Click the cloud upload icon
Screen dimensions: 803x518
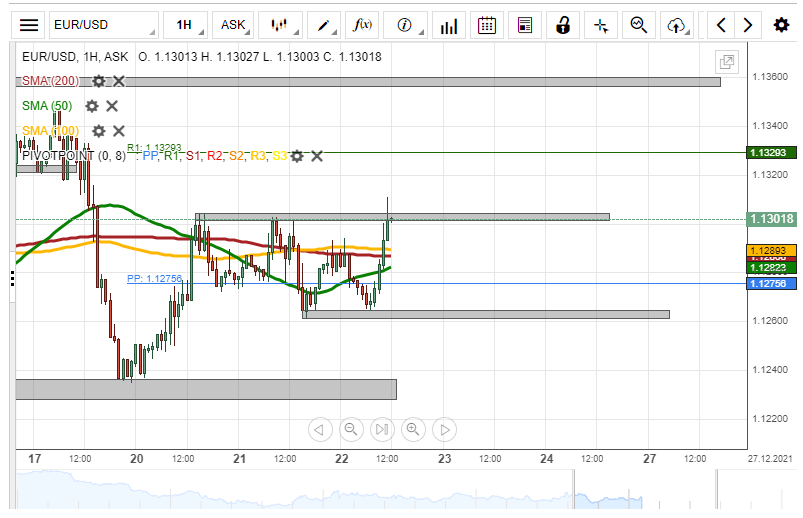(678, 25)
